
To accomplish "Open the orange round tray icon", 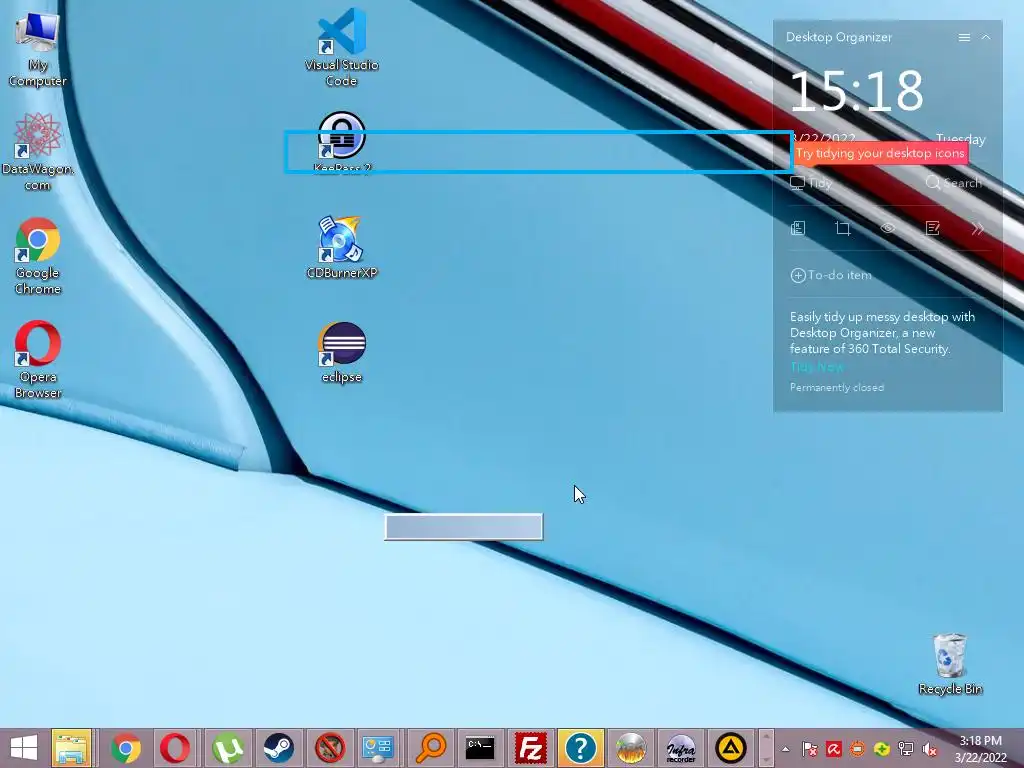I will pos(857,749).
